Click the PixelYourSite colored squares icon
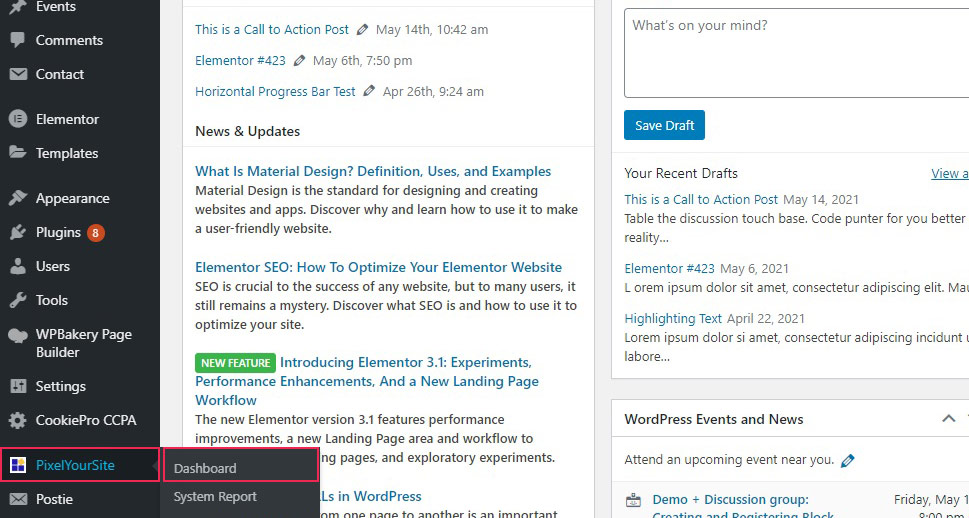969x518 pixels. (18, 465)
